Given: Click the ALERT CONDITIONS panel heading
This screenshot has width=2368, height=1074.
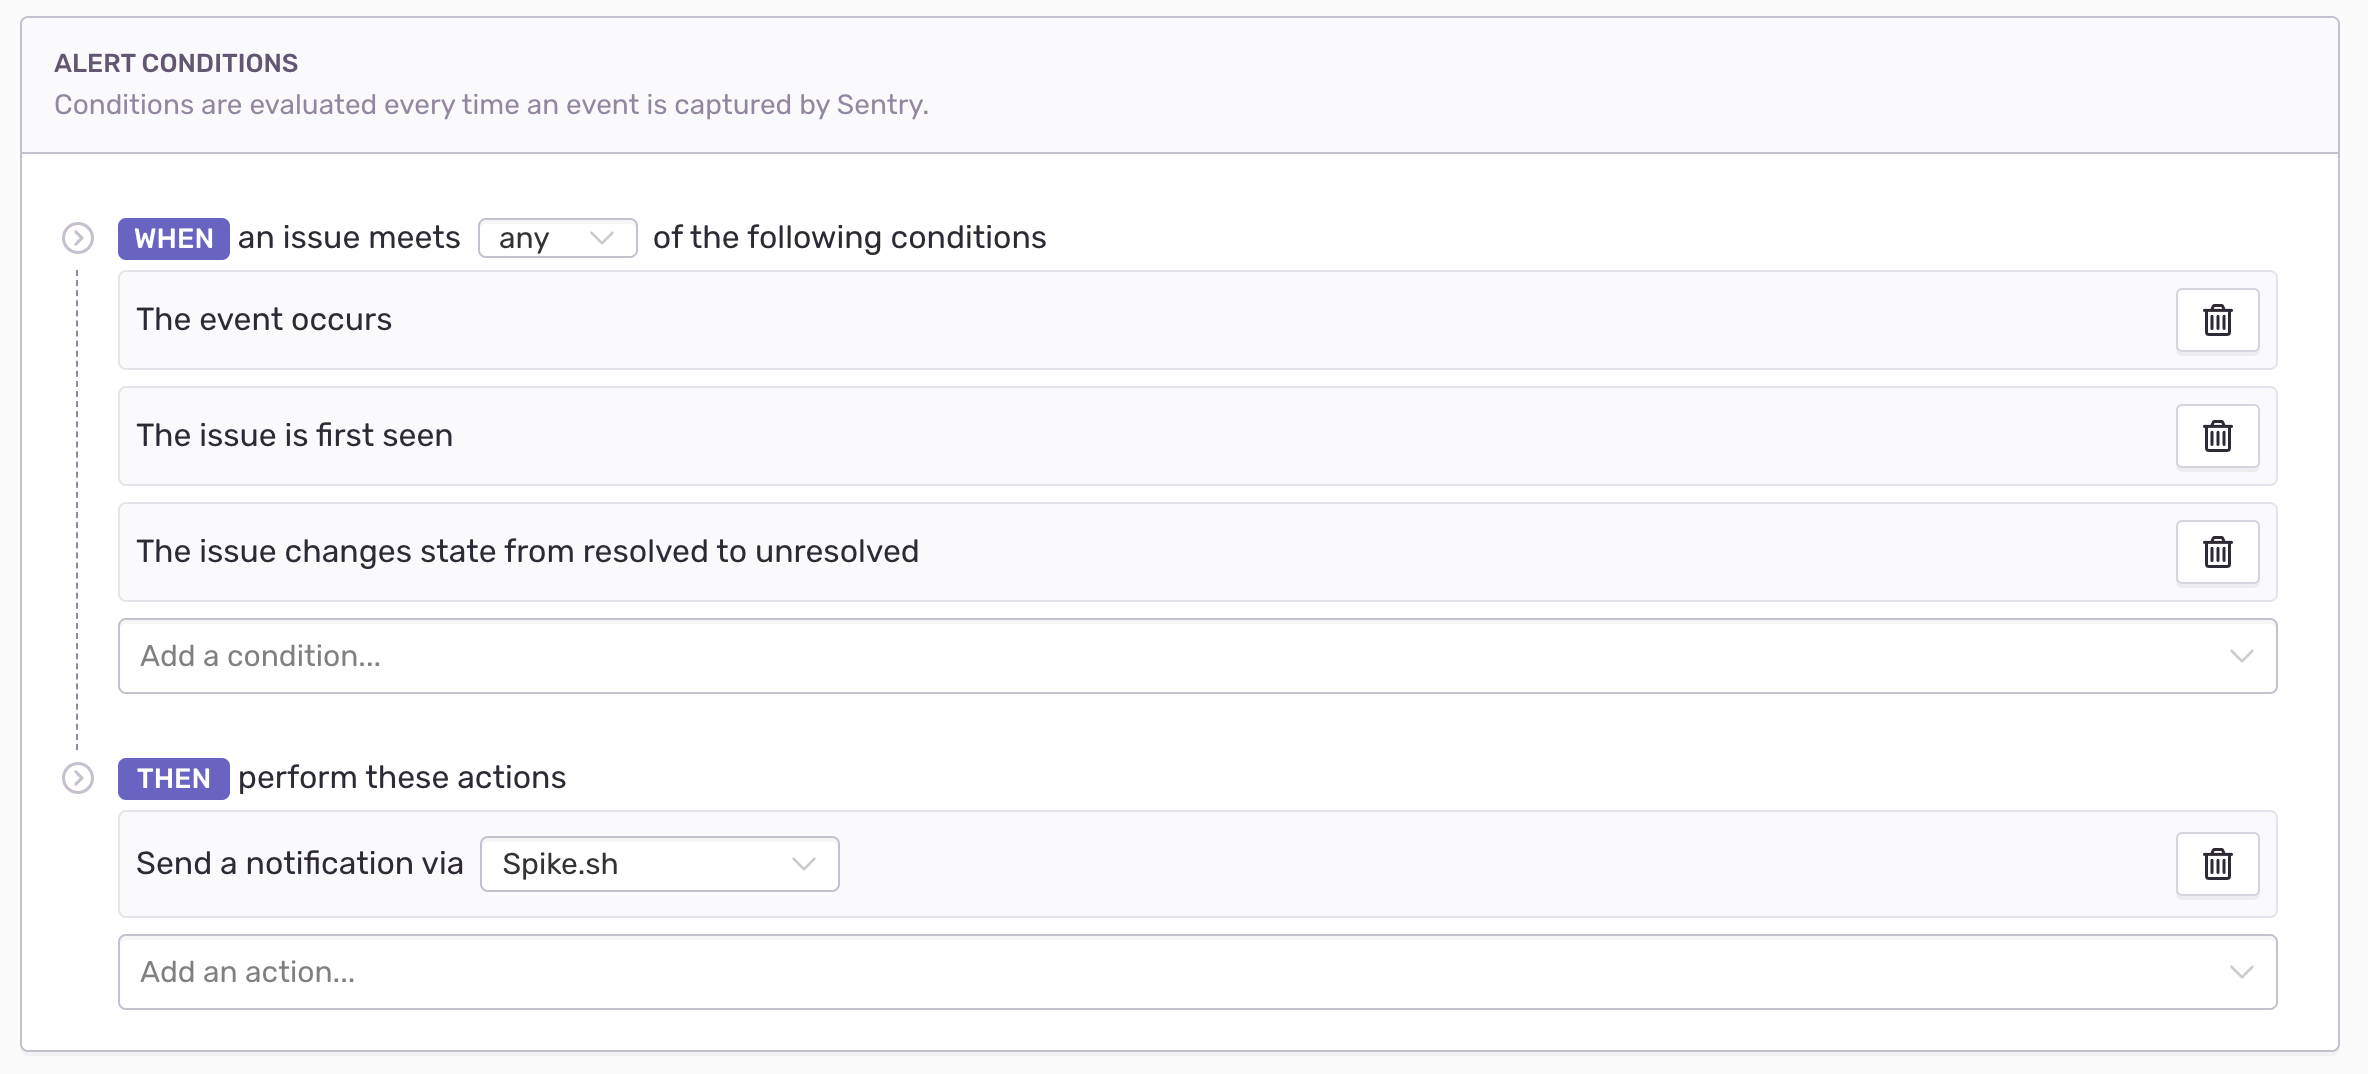Looking at the screenshot, I should point(176,63).
